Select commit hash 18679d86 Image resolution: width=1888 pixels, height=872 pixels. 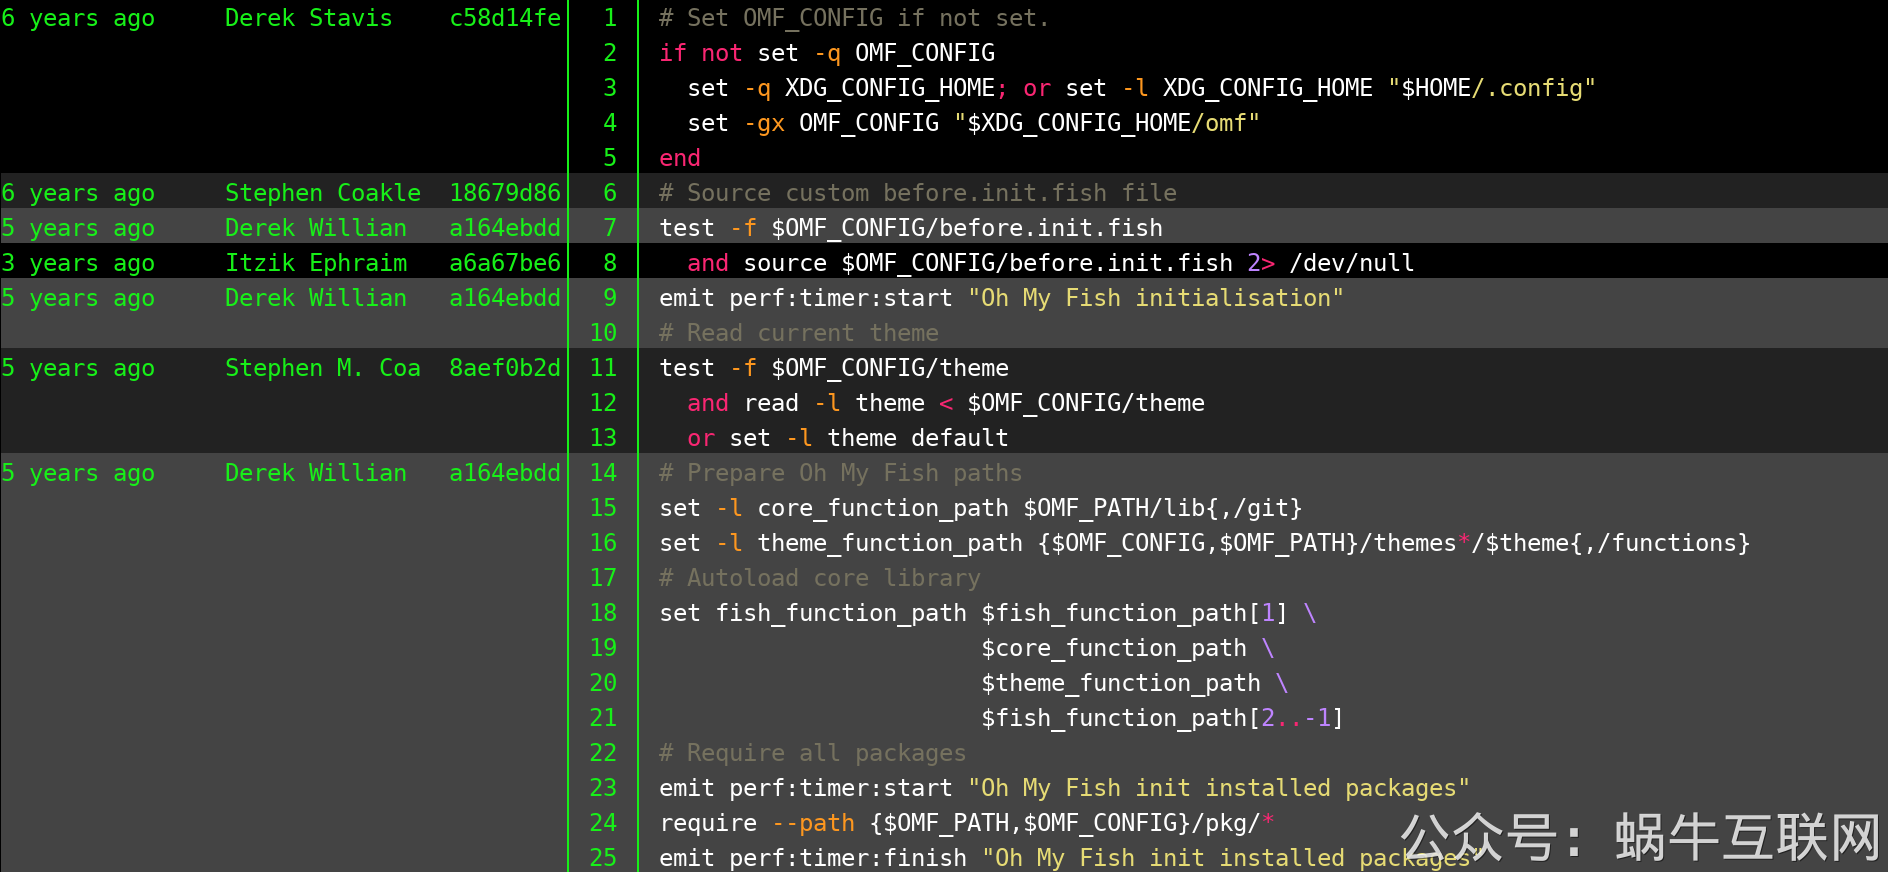[505, 193]
